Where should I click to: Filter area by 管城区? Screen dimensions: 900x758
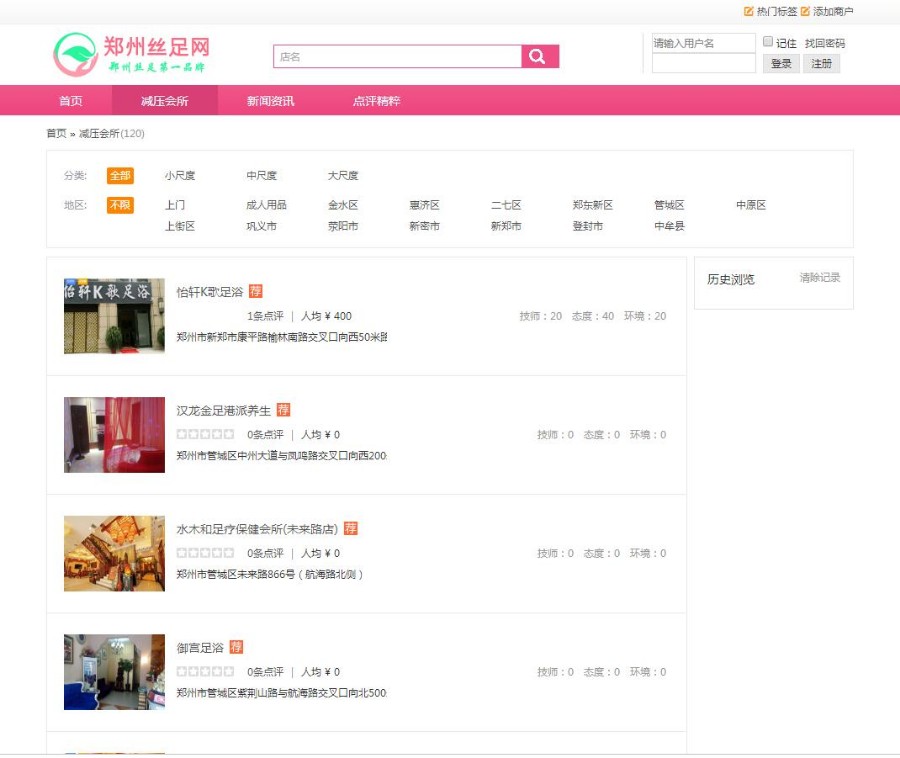pos(669,205)
